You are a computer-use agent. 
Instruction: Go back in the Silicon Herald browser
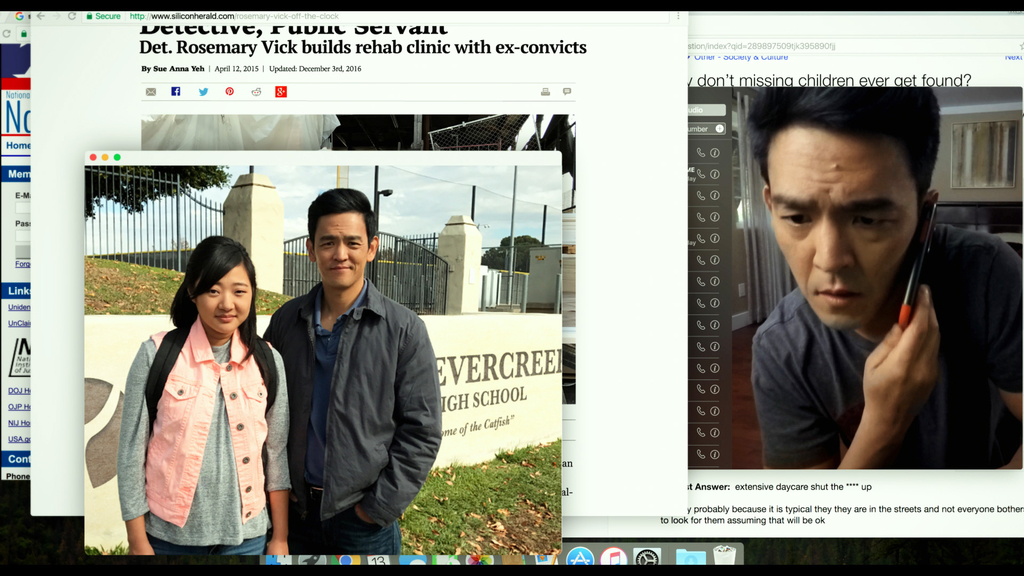pos(40,16)
